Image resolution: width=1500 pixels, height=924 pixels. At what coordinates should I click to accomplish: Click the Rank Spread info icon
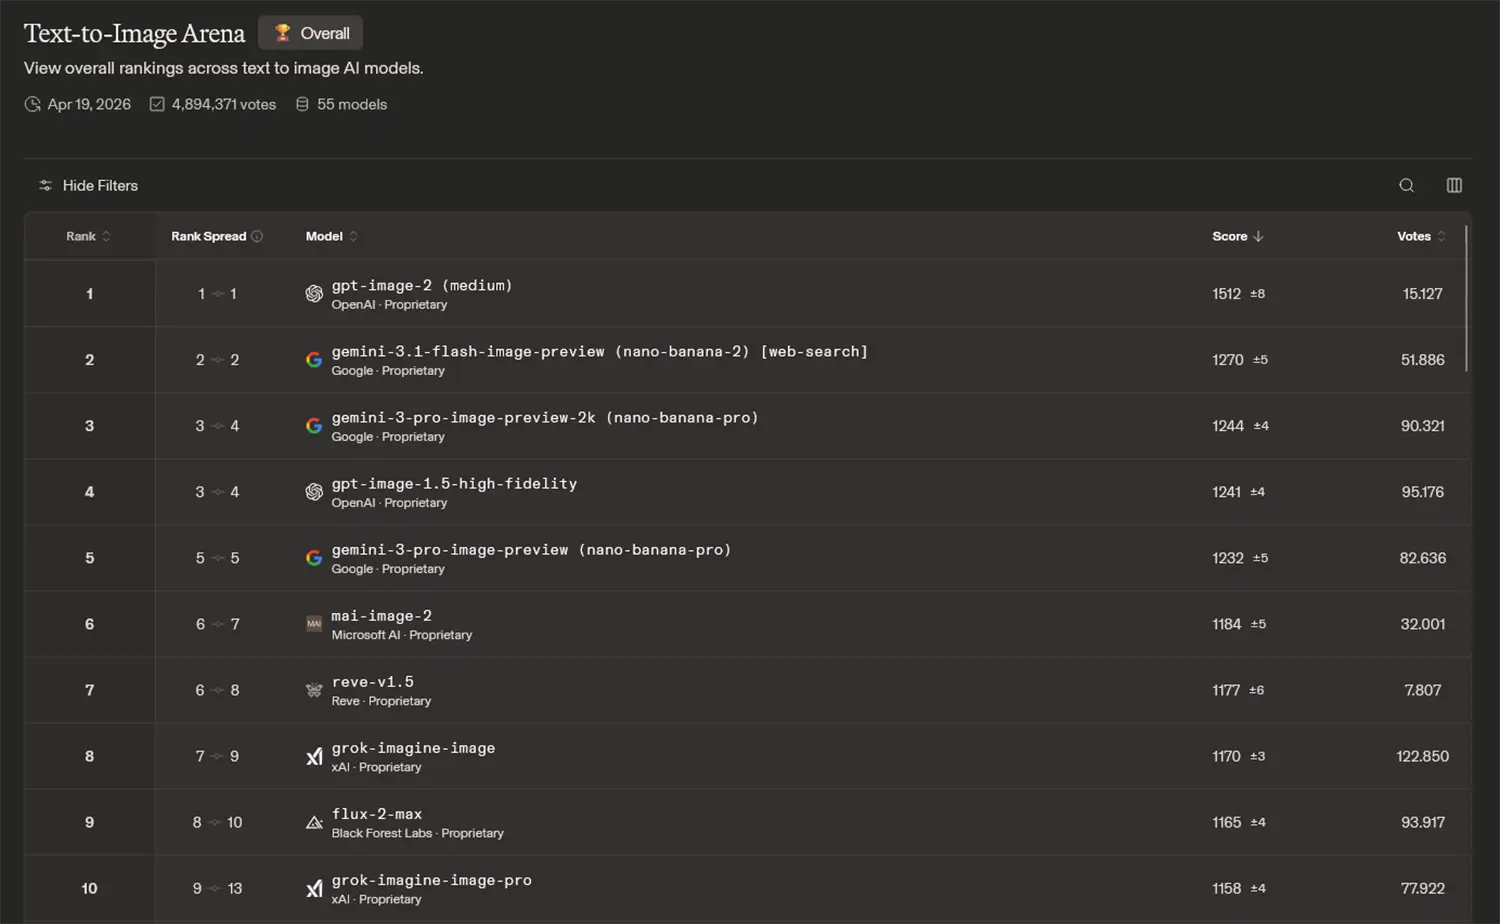click(257, 236)
